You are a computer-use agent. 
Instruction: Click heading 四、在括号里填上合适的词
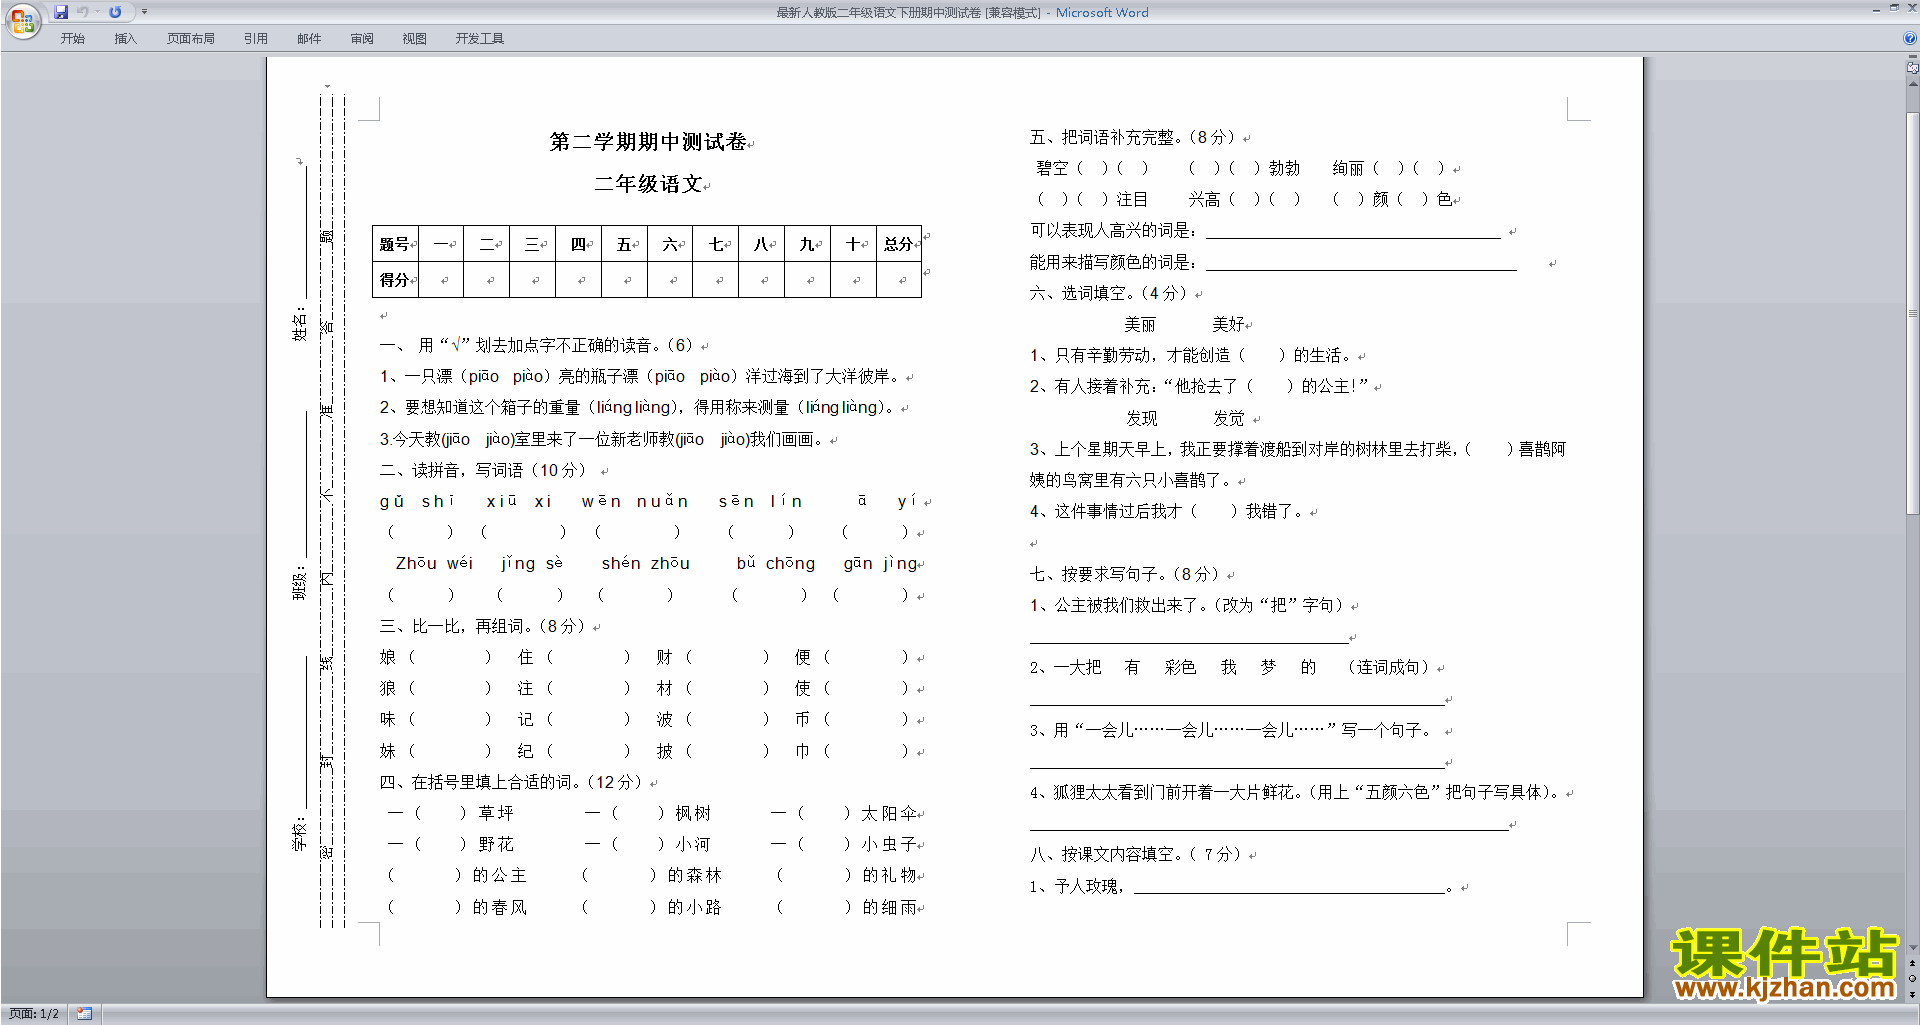point(511,782)
